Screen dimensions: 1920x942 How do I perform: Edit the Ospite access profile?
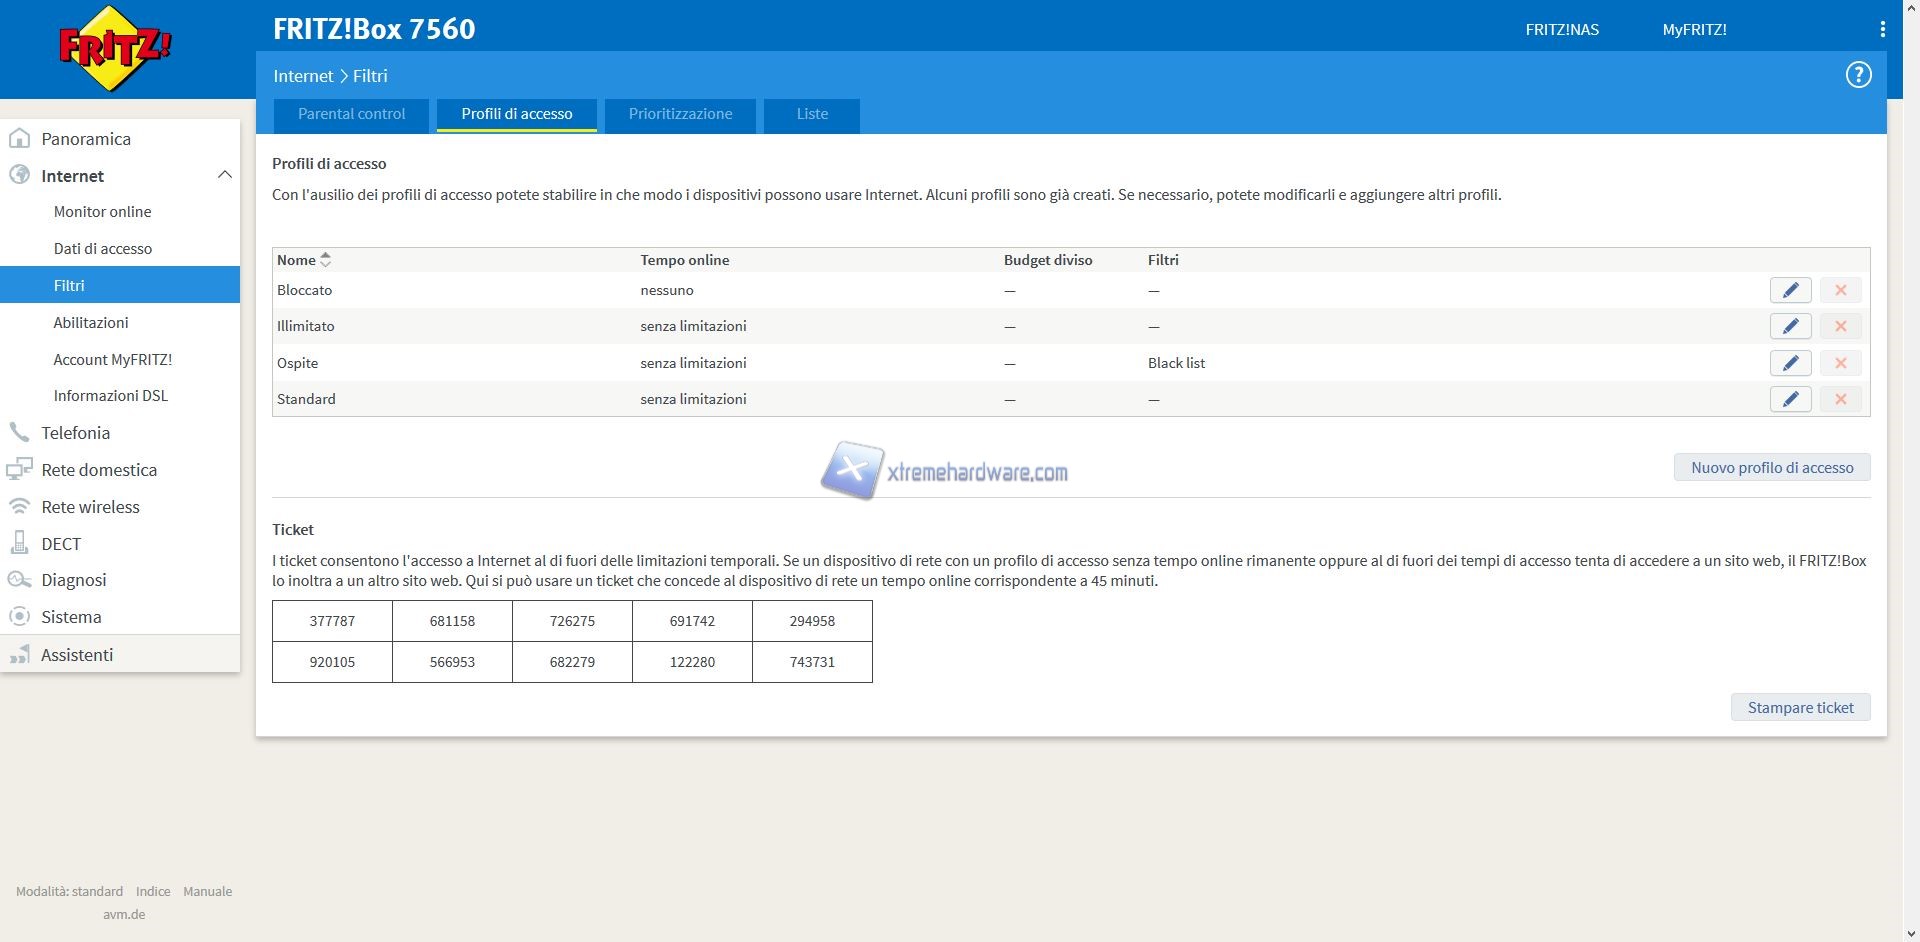point(1790,363)
